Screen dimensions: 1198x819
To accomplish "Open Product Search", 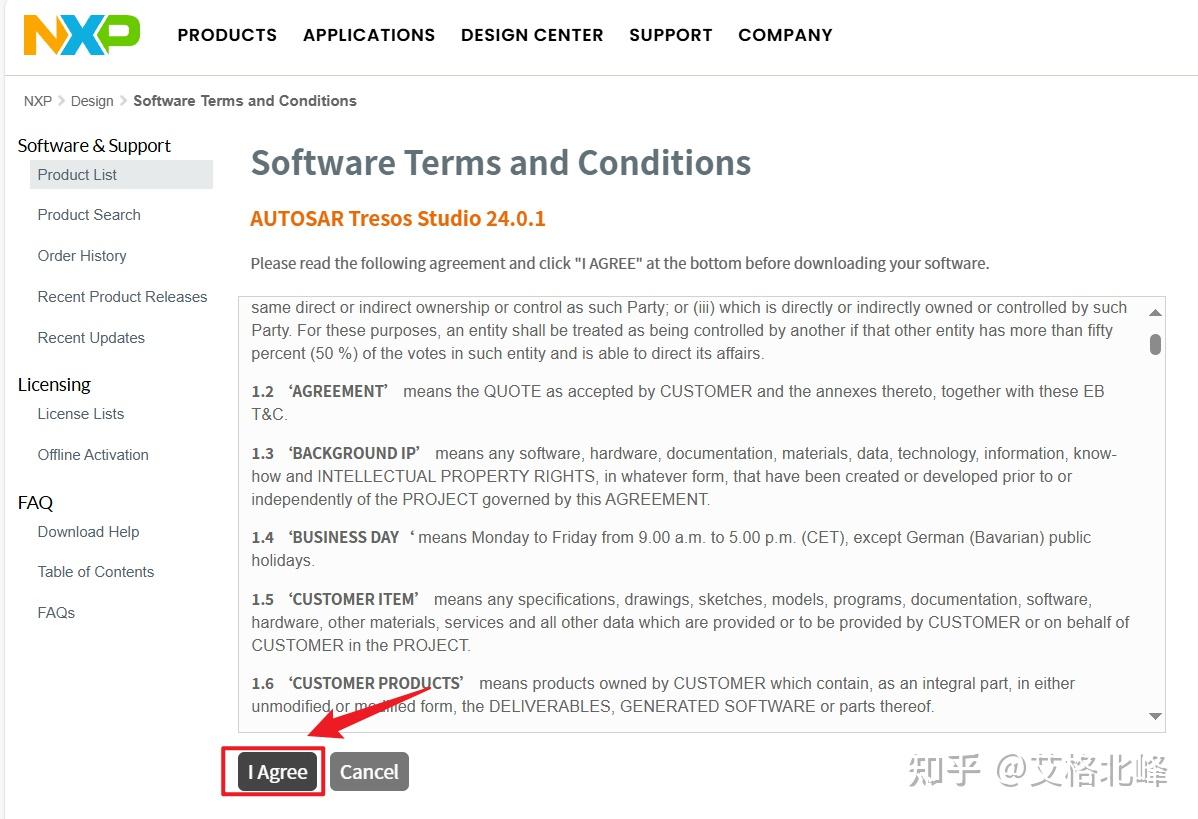I will 88,214.
